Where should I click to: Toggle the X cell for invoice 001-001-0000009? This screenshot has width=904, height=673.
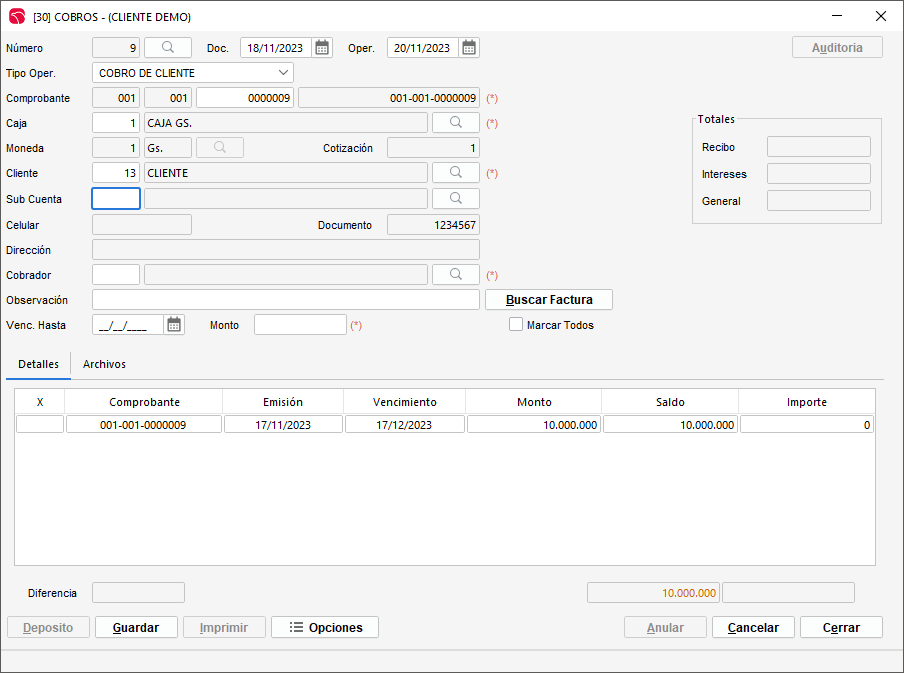tap(40, 424)
